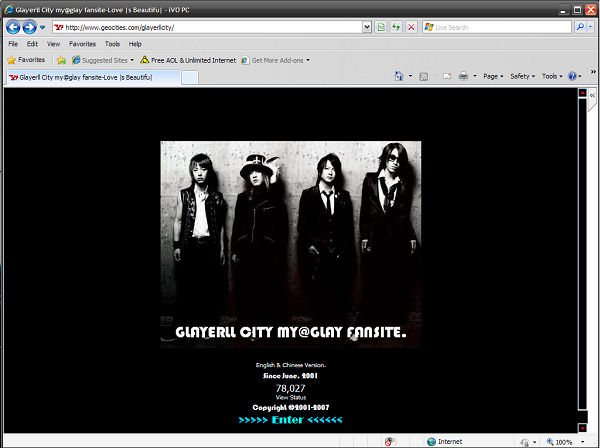Click the Stop loading icon
Image resolution: width=600 pixels, height=448 pixels.
click(x=412, y=27)
